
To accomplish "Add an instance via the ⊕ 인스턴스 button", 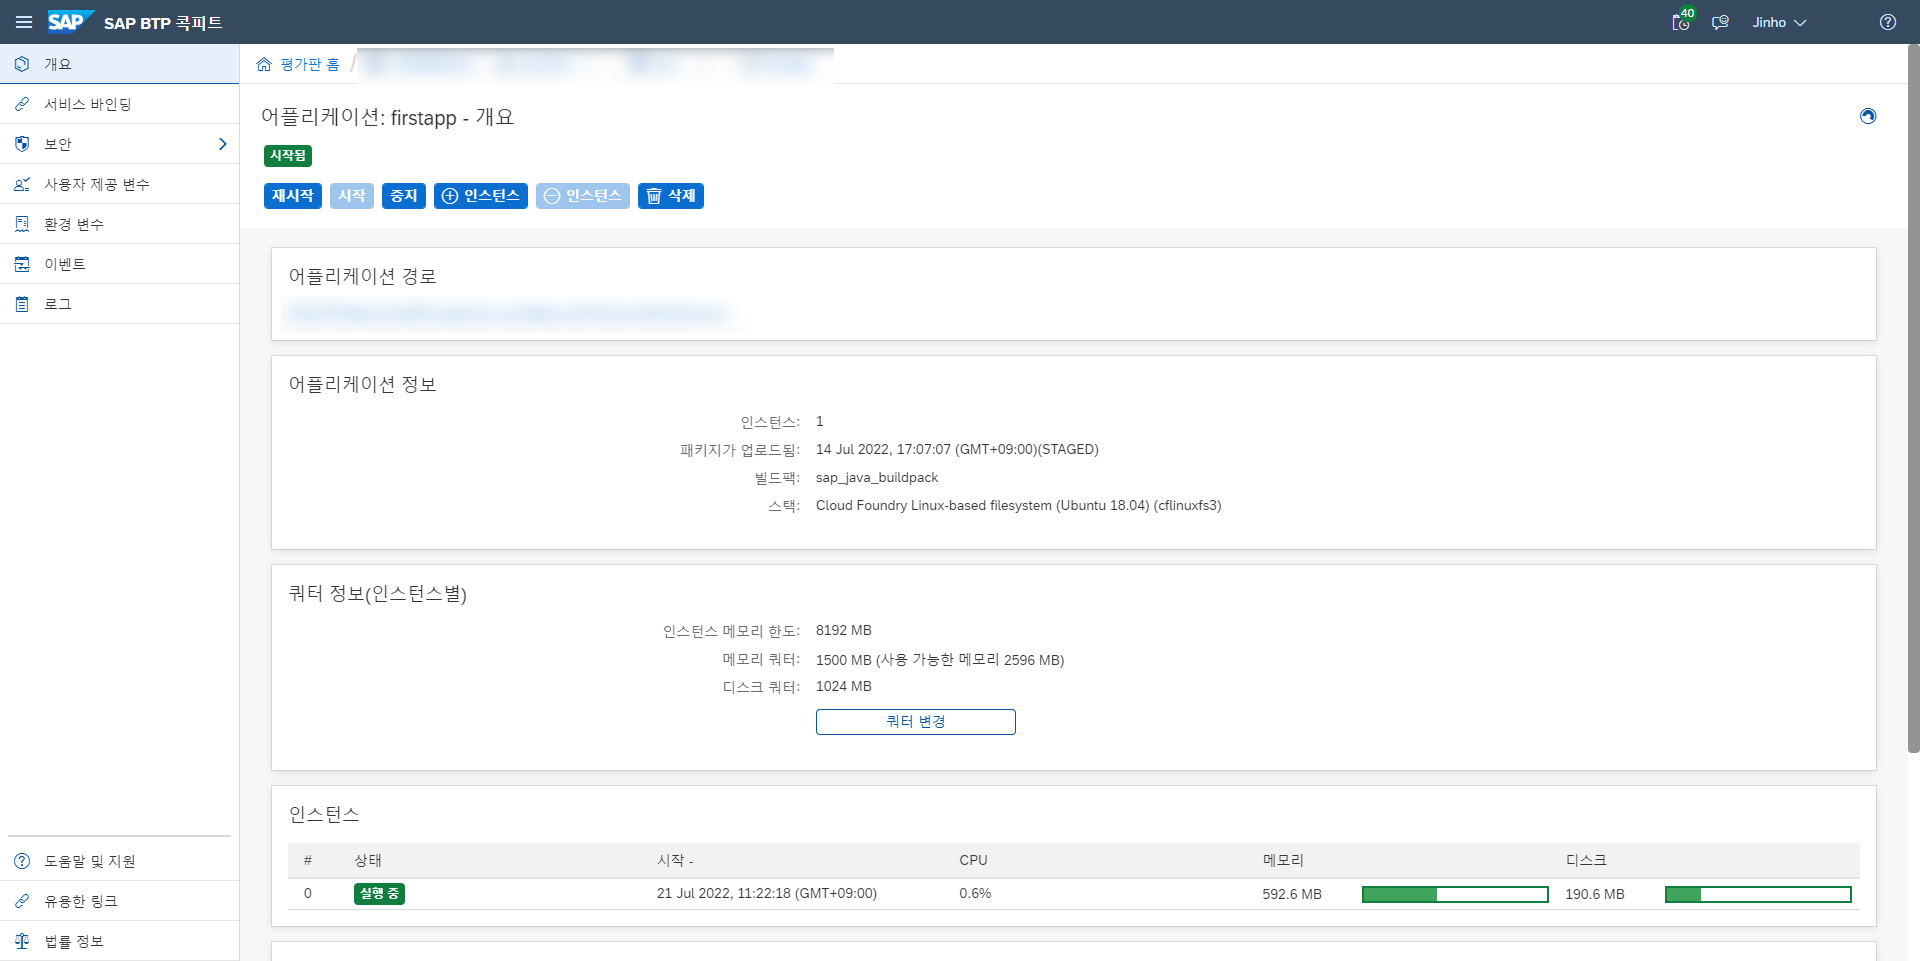I will 480,196.
